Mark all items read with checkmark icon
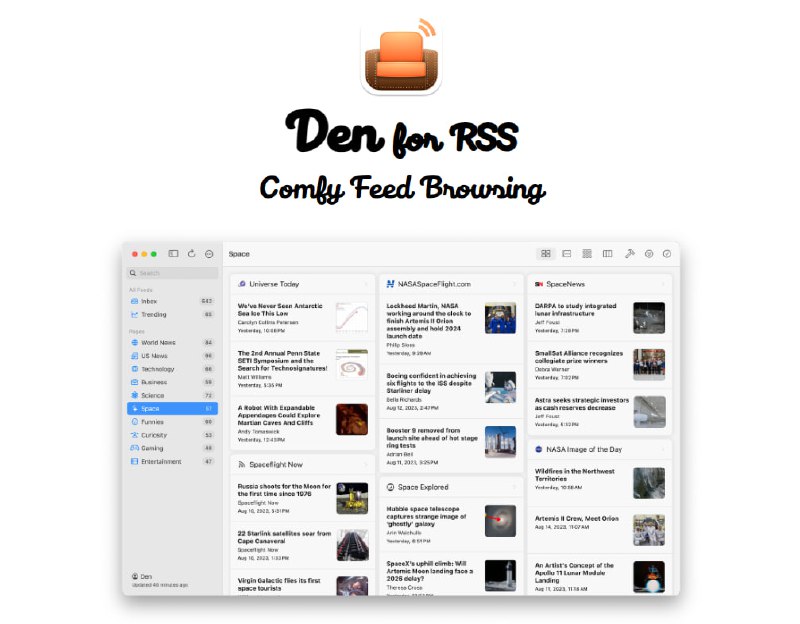 click(667, 253)
